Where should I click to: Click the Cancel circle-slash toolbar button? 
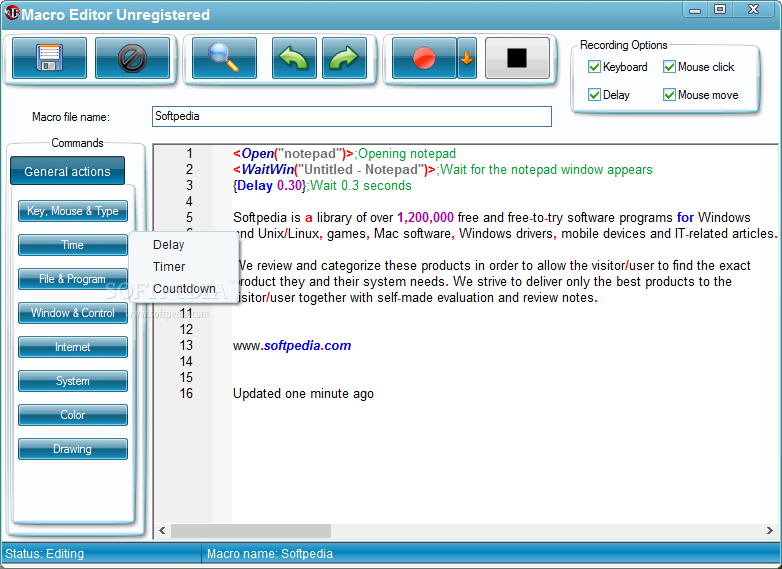(132, 58)
